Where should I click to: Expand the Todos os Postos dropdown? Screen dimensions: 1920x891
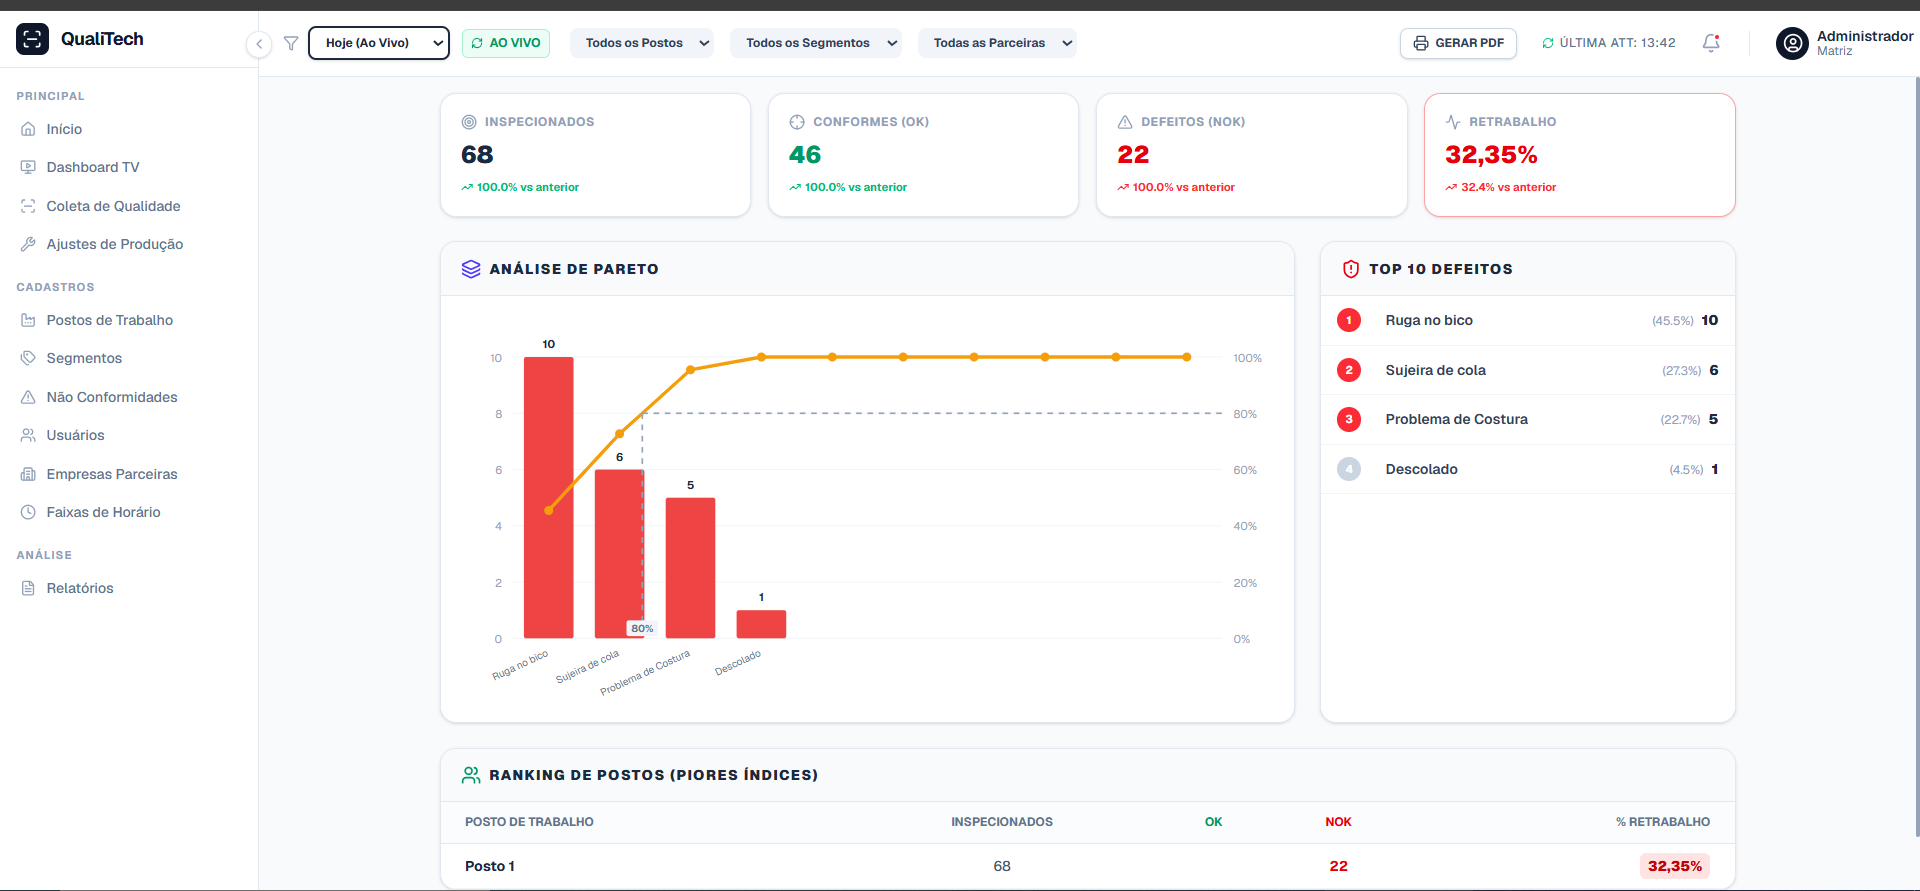[x=641, y=43]
